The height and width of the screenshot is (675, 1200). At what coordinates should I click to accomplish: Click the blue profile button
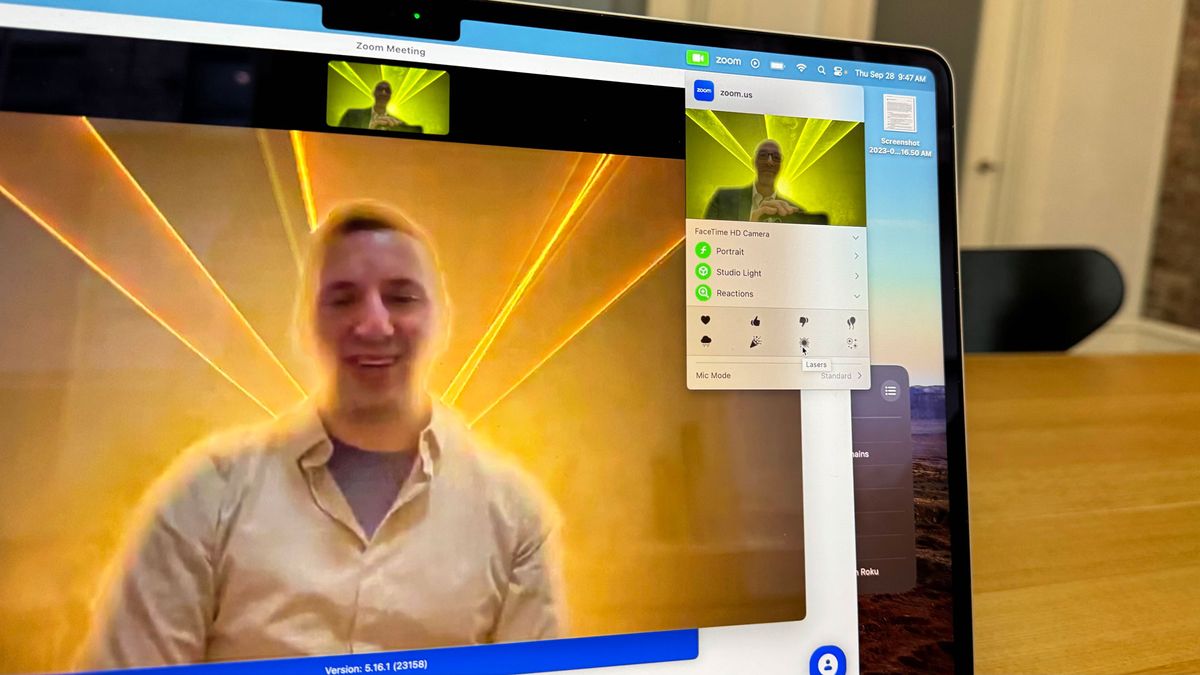tap(827, 662)
